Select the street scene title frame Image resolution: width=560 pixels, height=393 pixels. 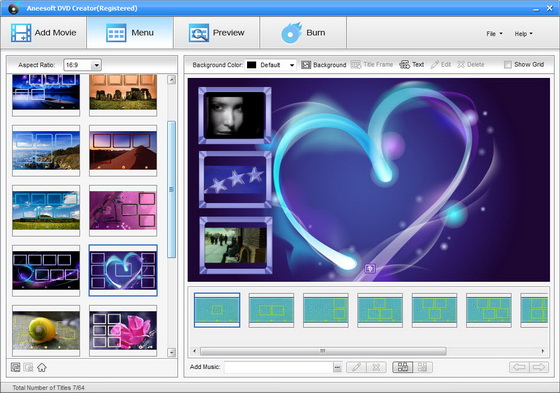(235, 245)
